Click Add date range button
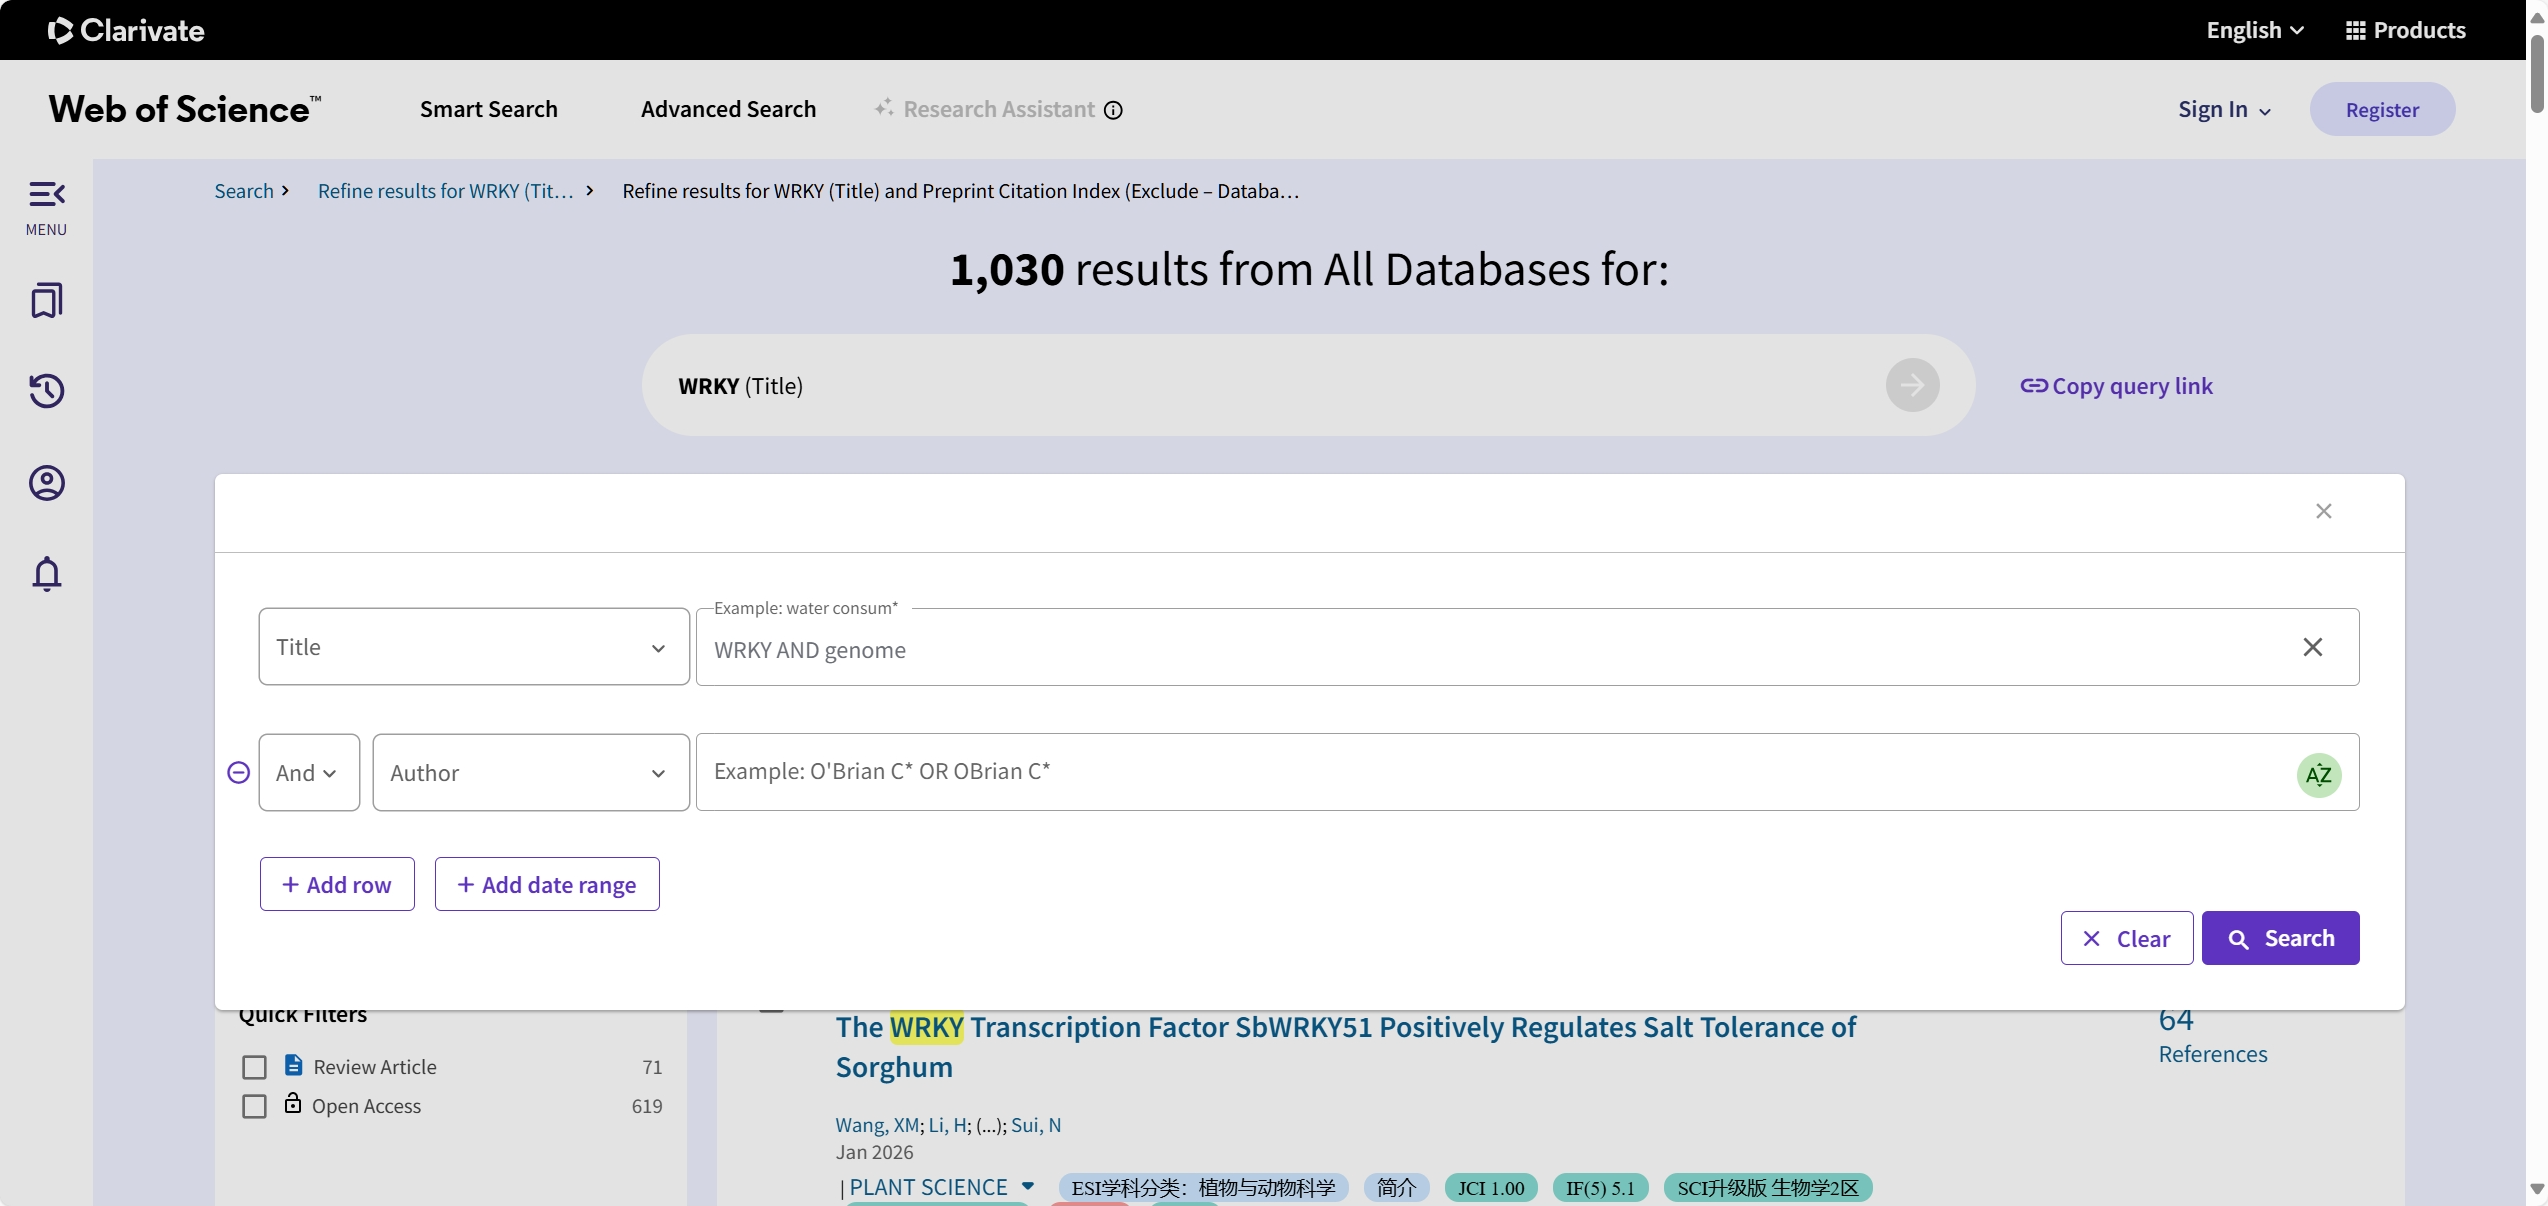 pos(547,884)
